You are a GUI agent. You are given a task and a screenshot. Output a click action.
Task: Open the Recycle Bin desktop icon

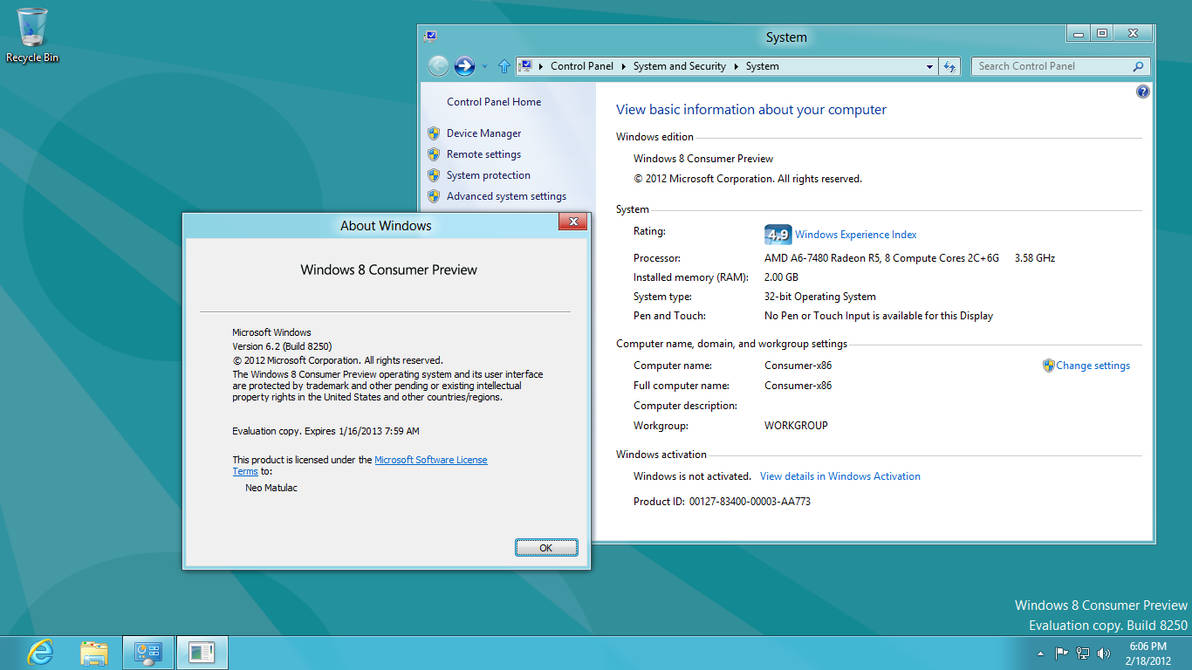32,36
